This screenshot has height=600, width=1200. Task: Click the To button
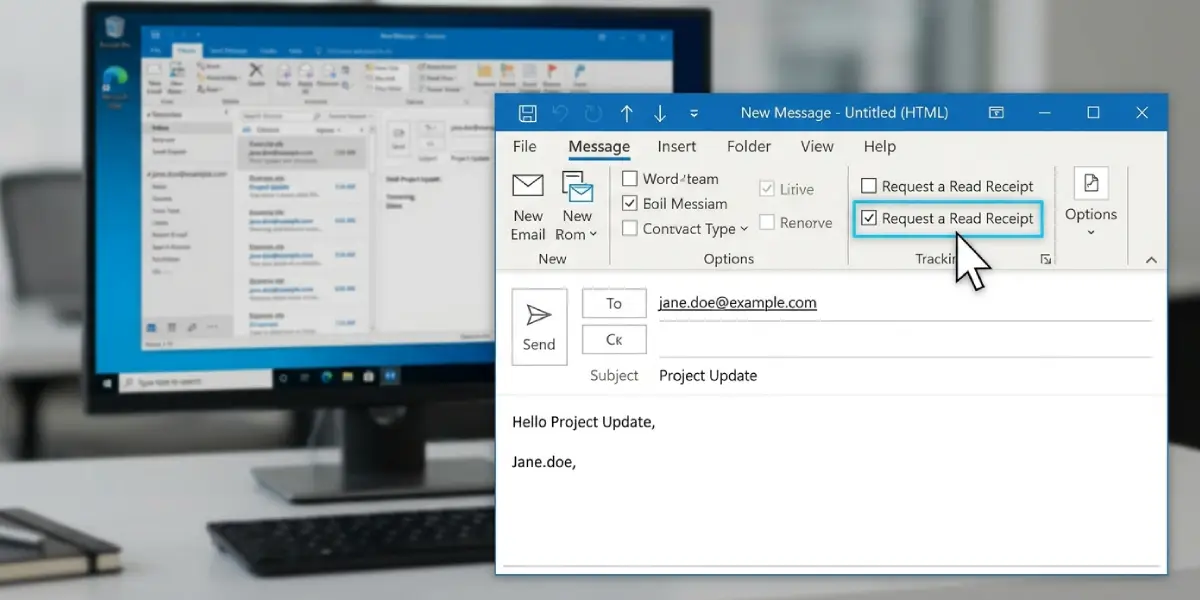tap(614, 303)
